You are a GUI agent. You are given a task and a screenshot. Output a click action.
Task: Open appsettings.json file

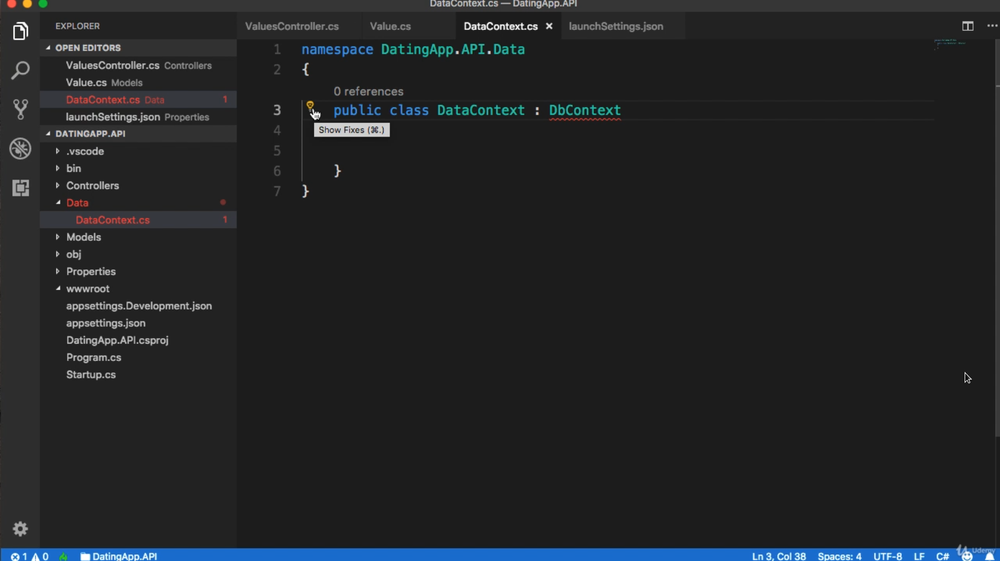tap(138, 323)
